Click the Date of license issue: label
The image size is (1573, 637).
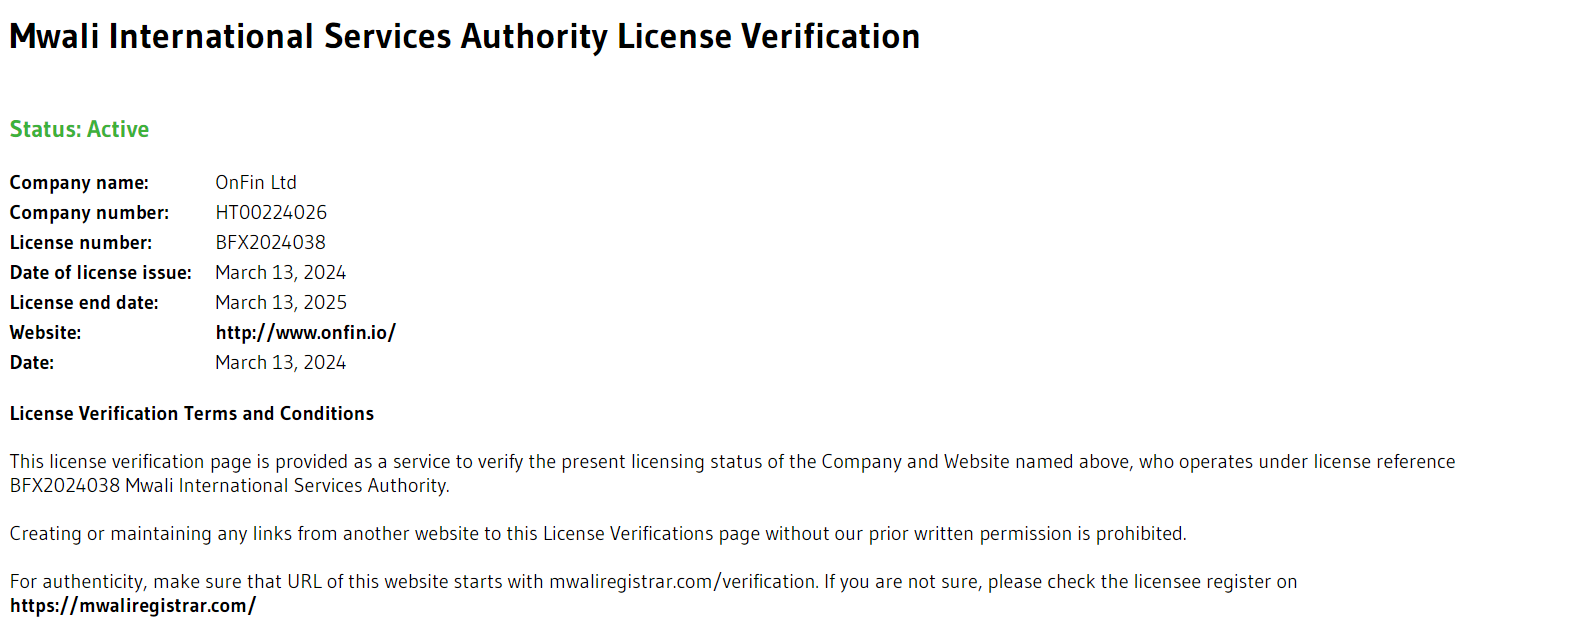pyautogui.click(x=100, y=273)
